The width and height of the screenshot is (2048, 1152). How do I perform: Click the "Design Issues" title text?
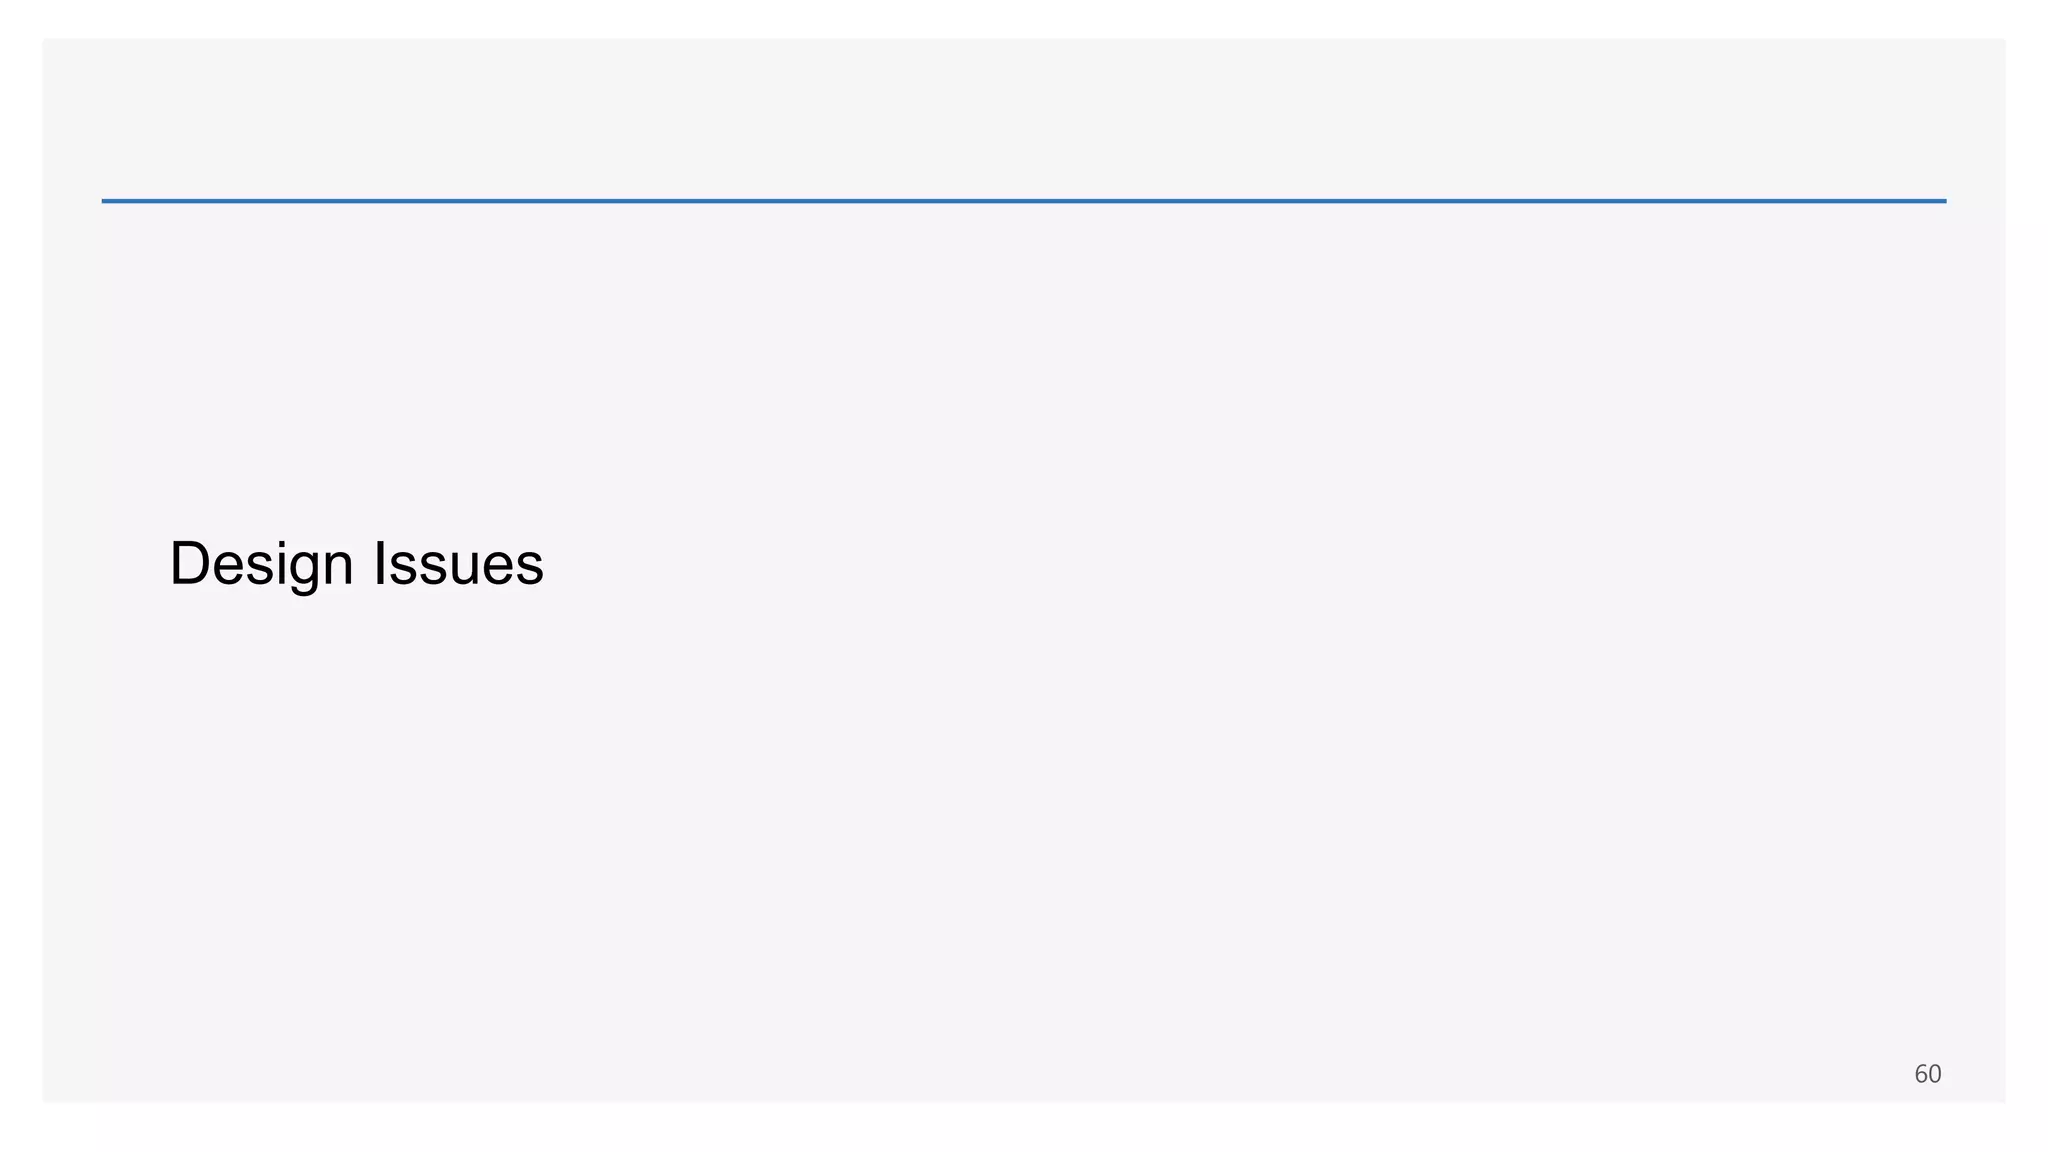click(356, 564)
